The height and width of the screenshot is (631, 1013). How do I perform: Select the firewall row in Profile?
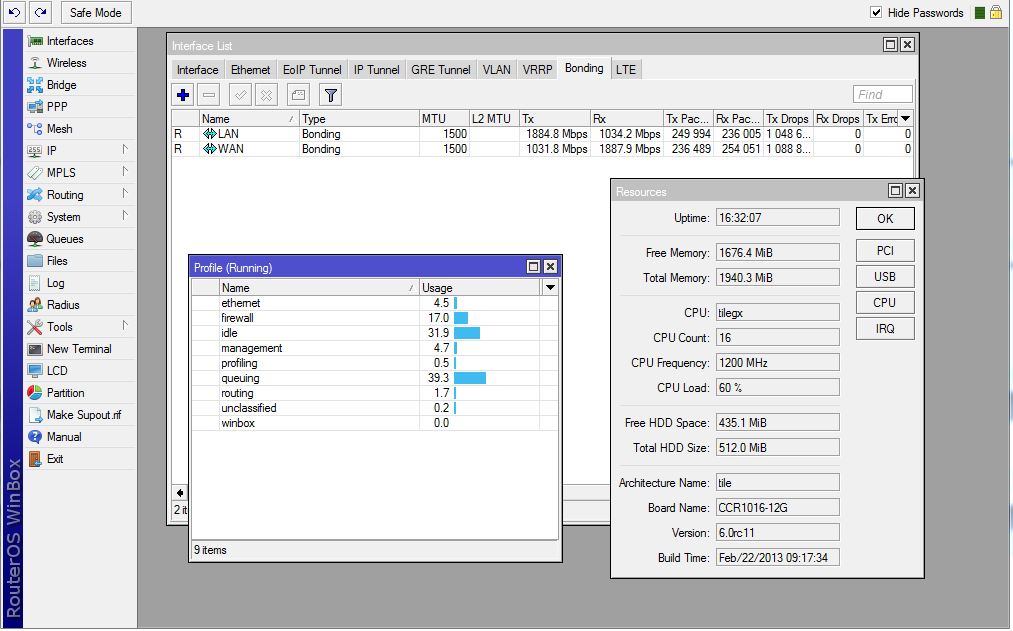tap(375, 318)
